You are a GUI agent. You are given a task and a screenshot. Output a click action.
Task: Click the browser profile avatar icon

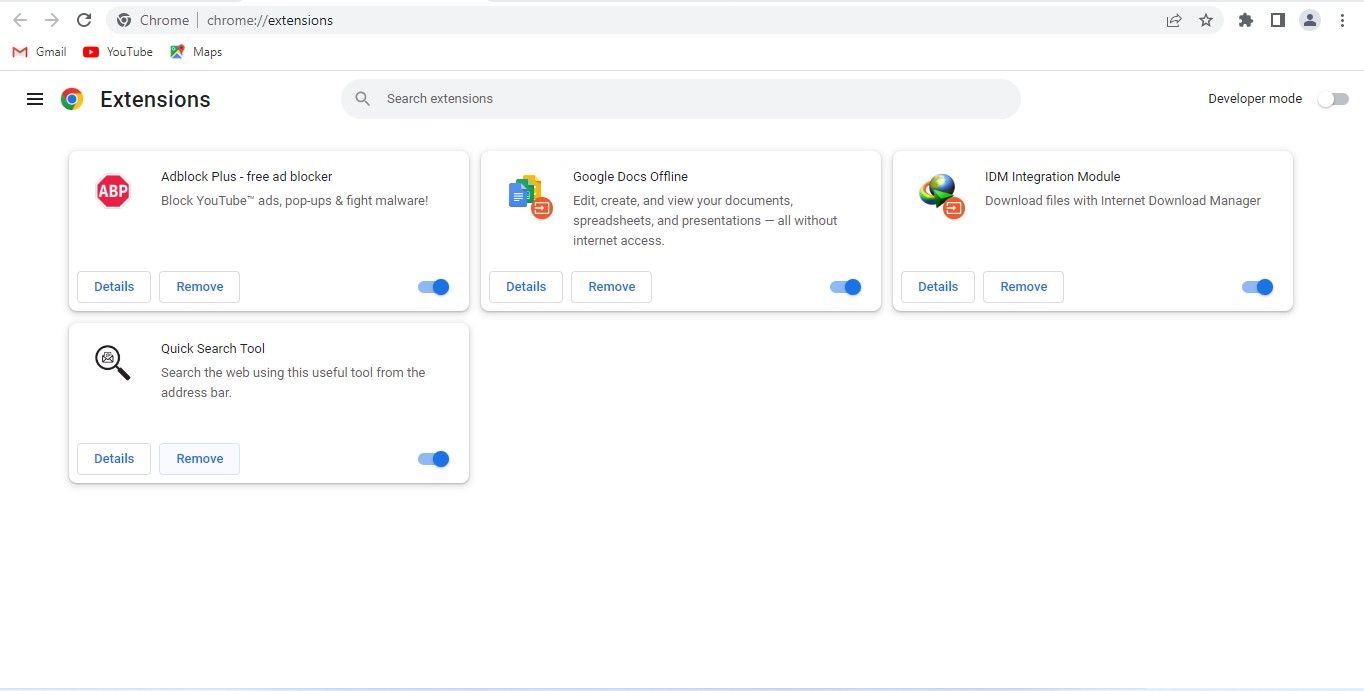pos(1310,19)
